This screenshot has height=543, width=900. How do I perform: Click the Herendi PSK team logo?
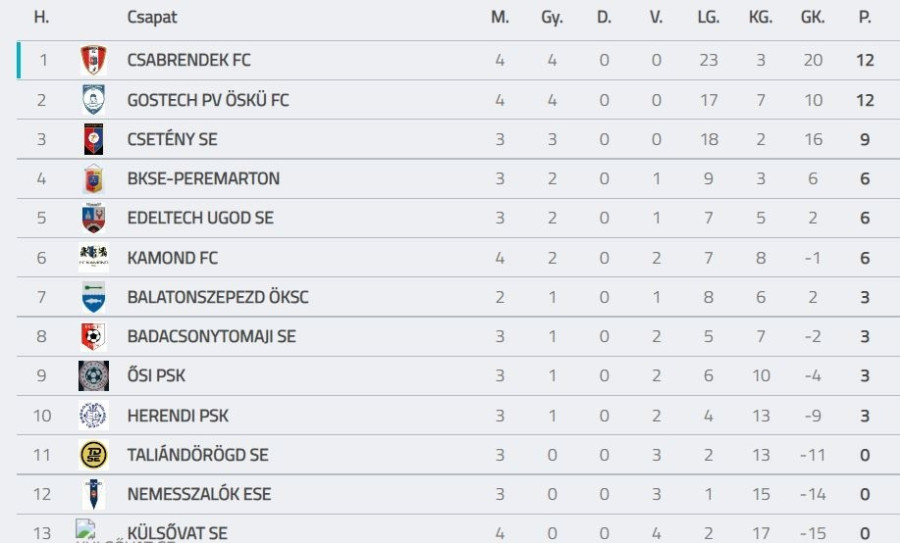pyautogui.click(x=93, y=415)
